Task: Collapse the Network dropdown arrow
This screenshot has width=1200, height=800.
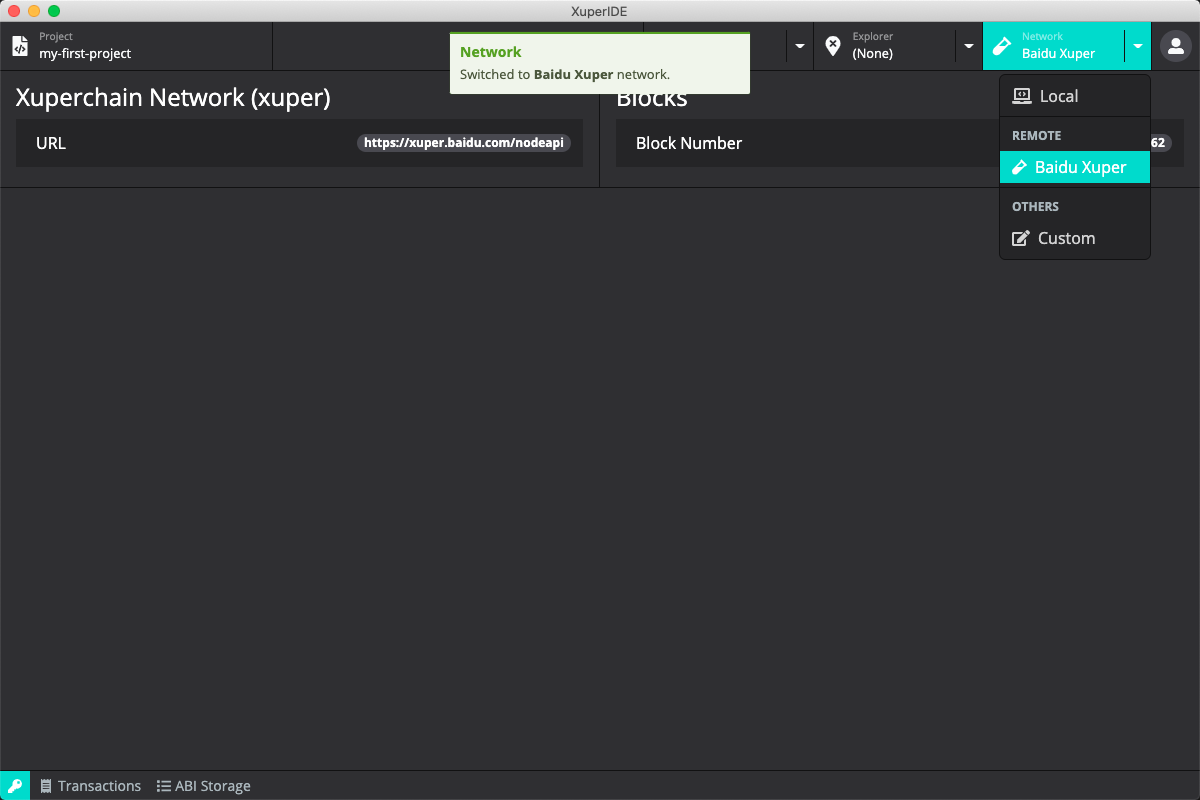Action: [1138, 46]
